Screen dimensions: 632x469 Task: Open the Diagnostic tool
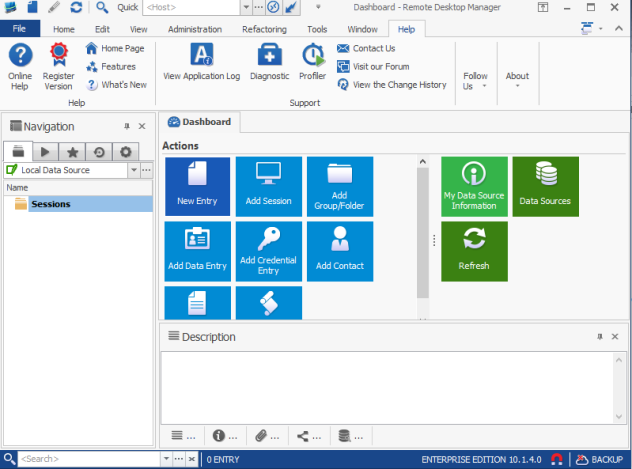(269, 62)
